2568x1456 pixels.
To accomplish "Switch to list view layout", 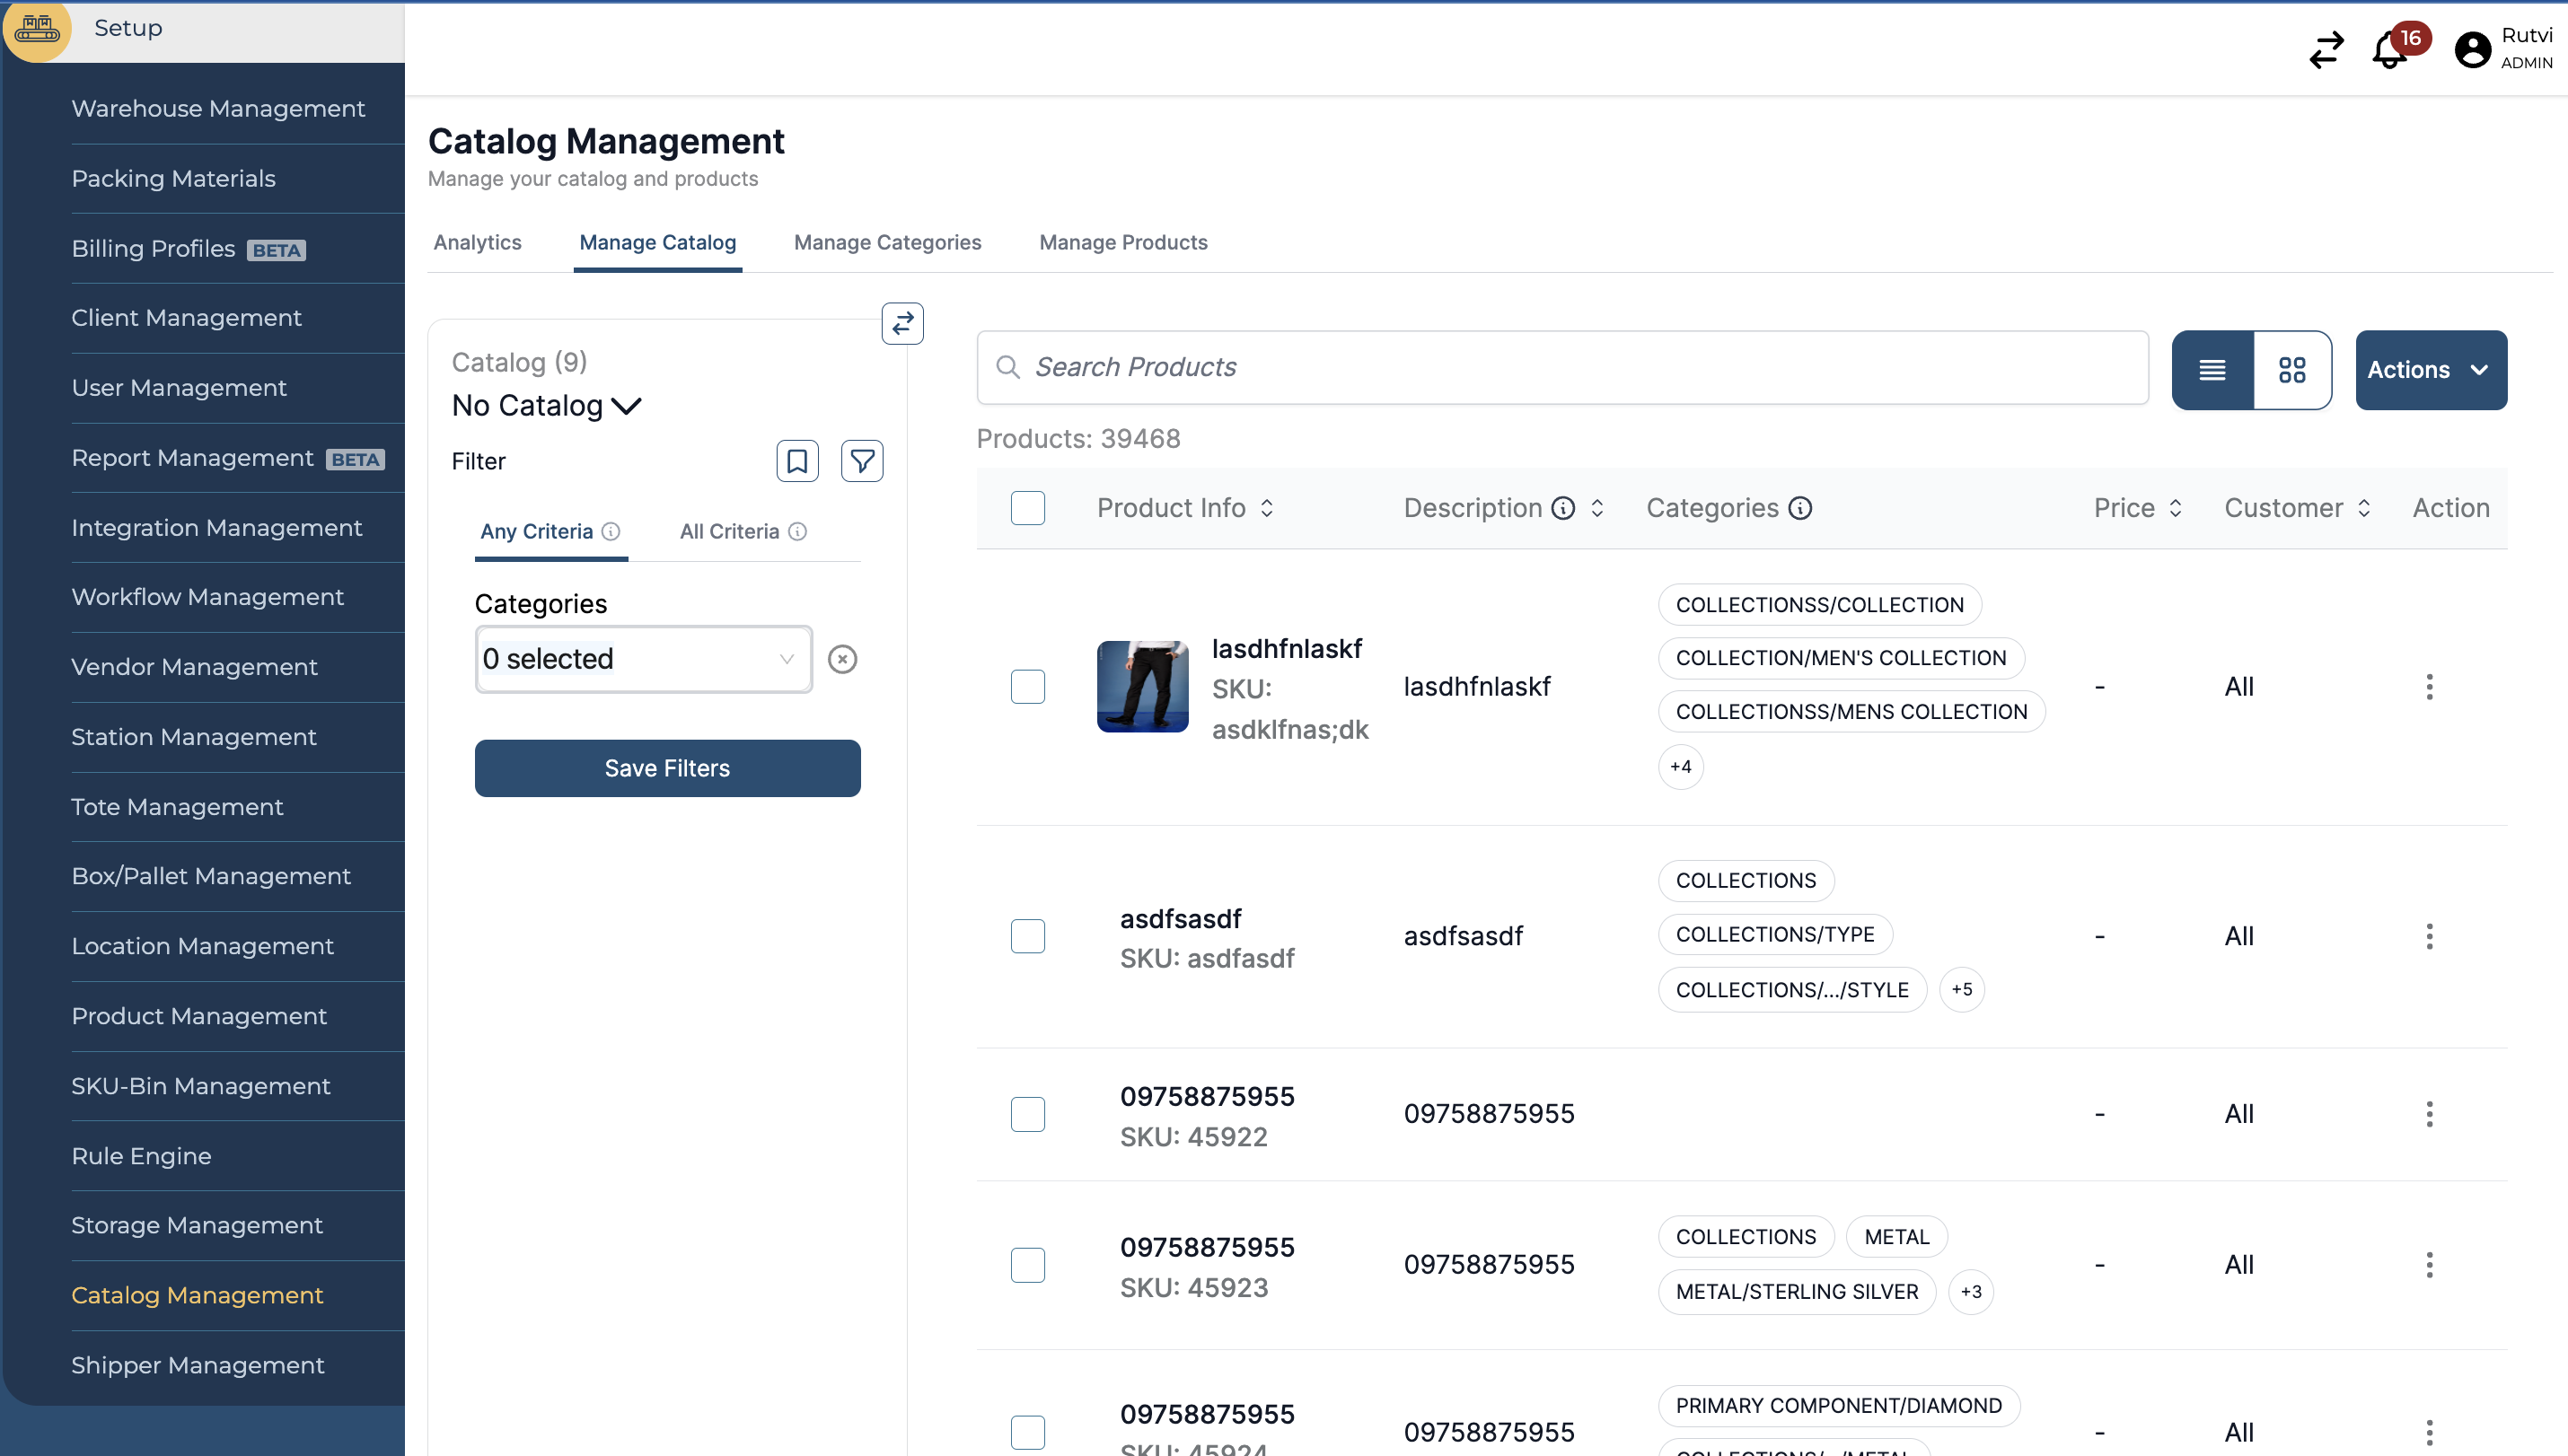I will coord(2212,370).
